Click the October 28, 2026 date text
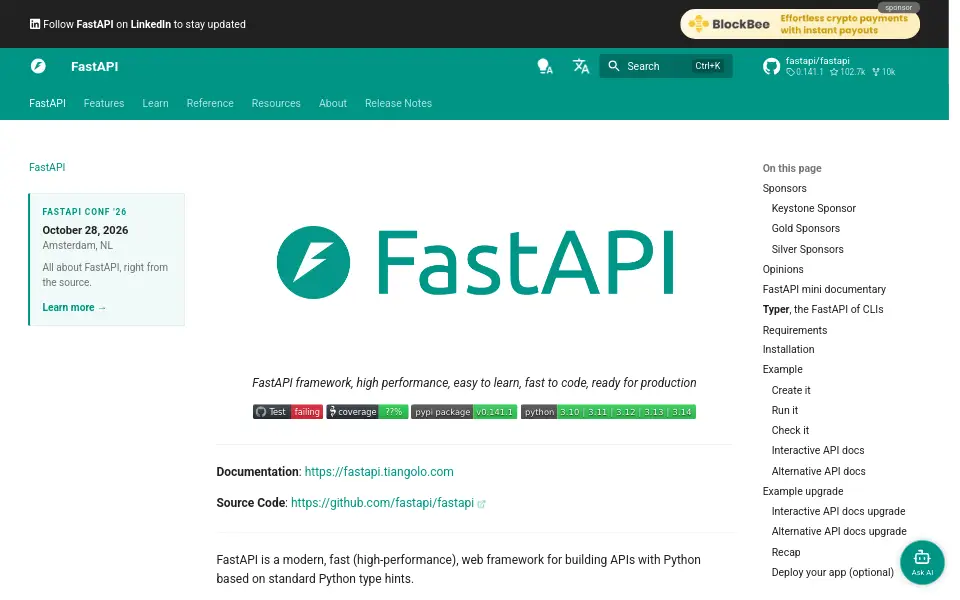 (x=85, y=231)
